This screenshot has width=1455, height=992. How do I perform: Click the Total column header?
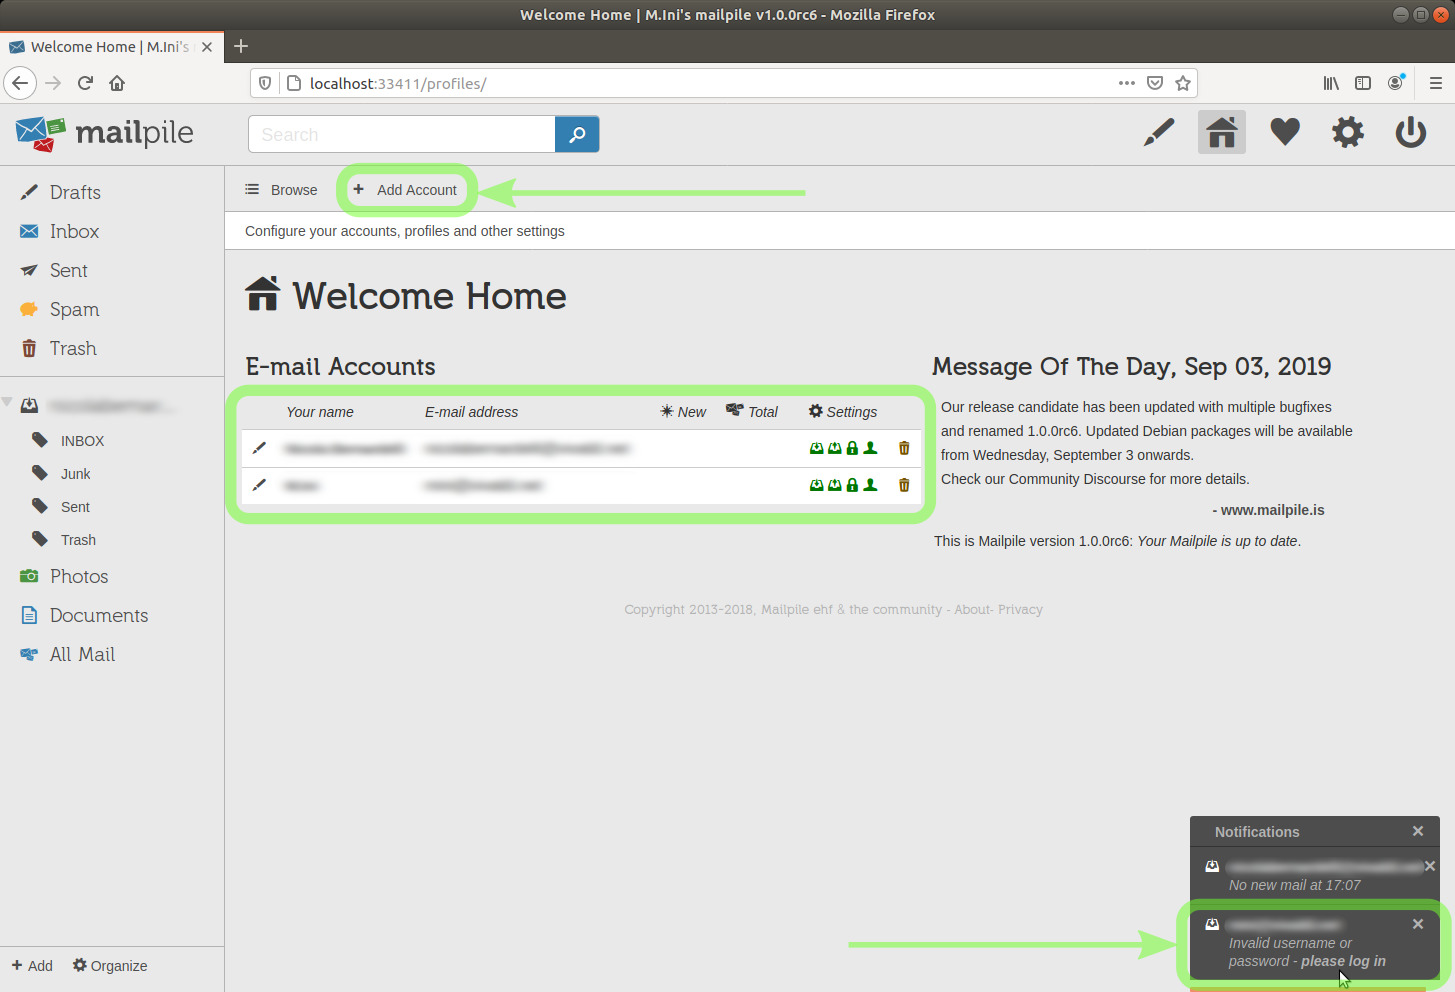[x=752, y=412]
